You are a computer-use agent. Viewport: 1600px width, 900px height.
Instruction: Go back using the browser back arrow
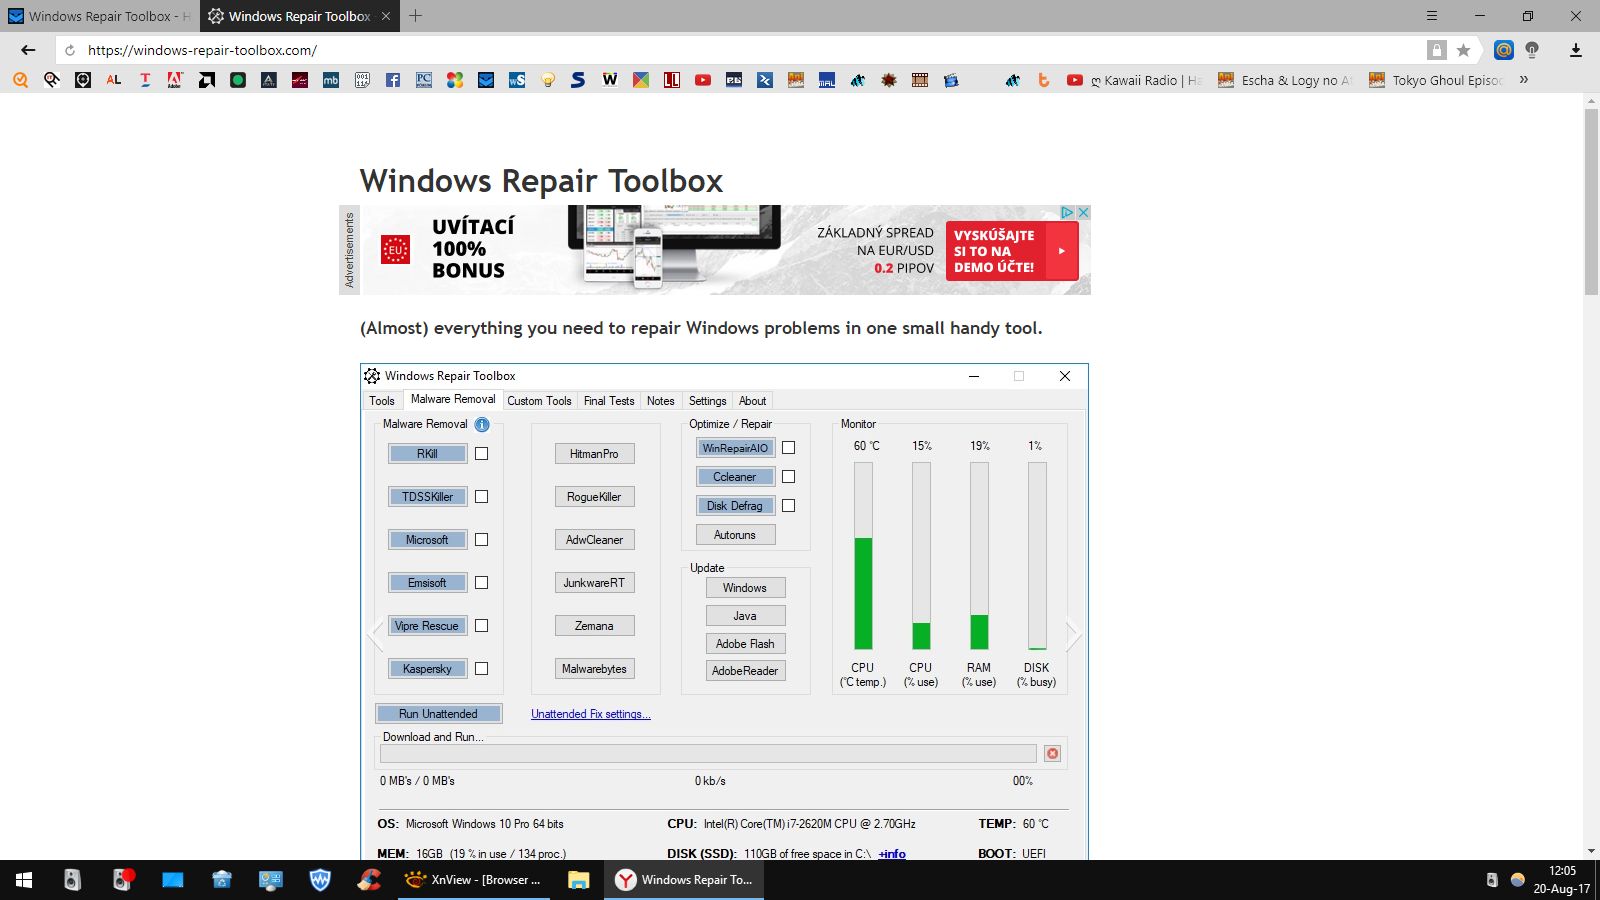coord(28,50)
